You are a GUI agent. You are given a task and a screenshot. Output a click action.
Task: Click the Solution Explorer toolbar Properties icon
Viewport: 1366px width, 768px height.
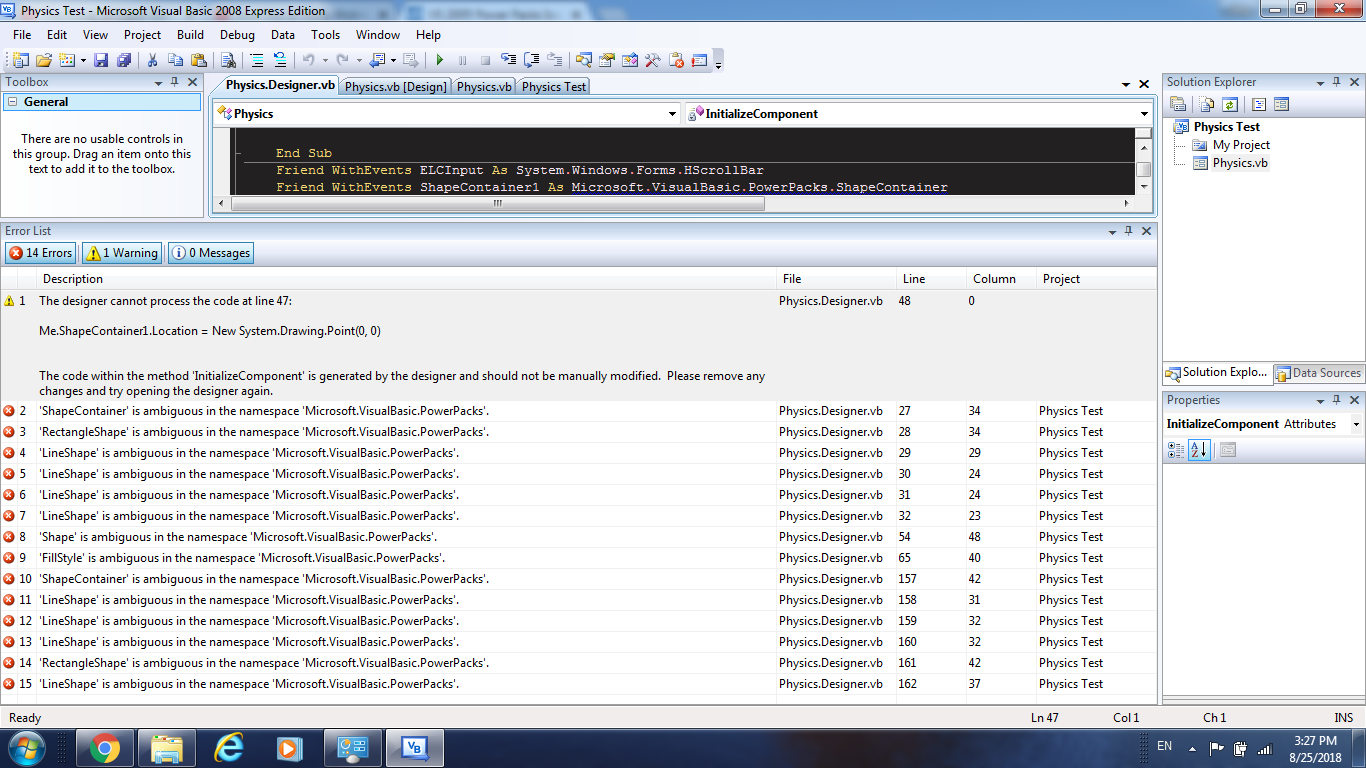(1178, 104)
